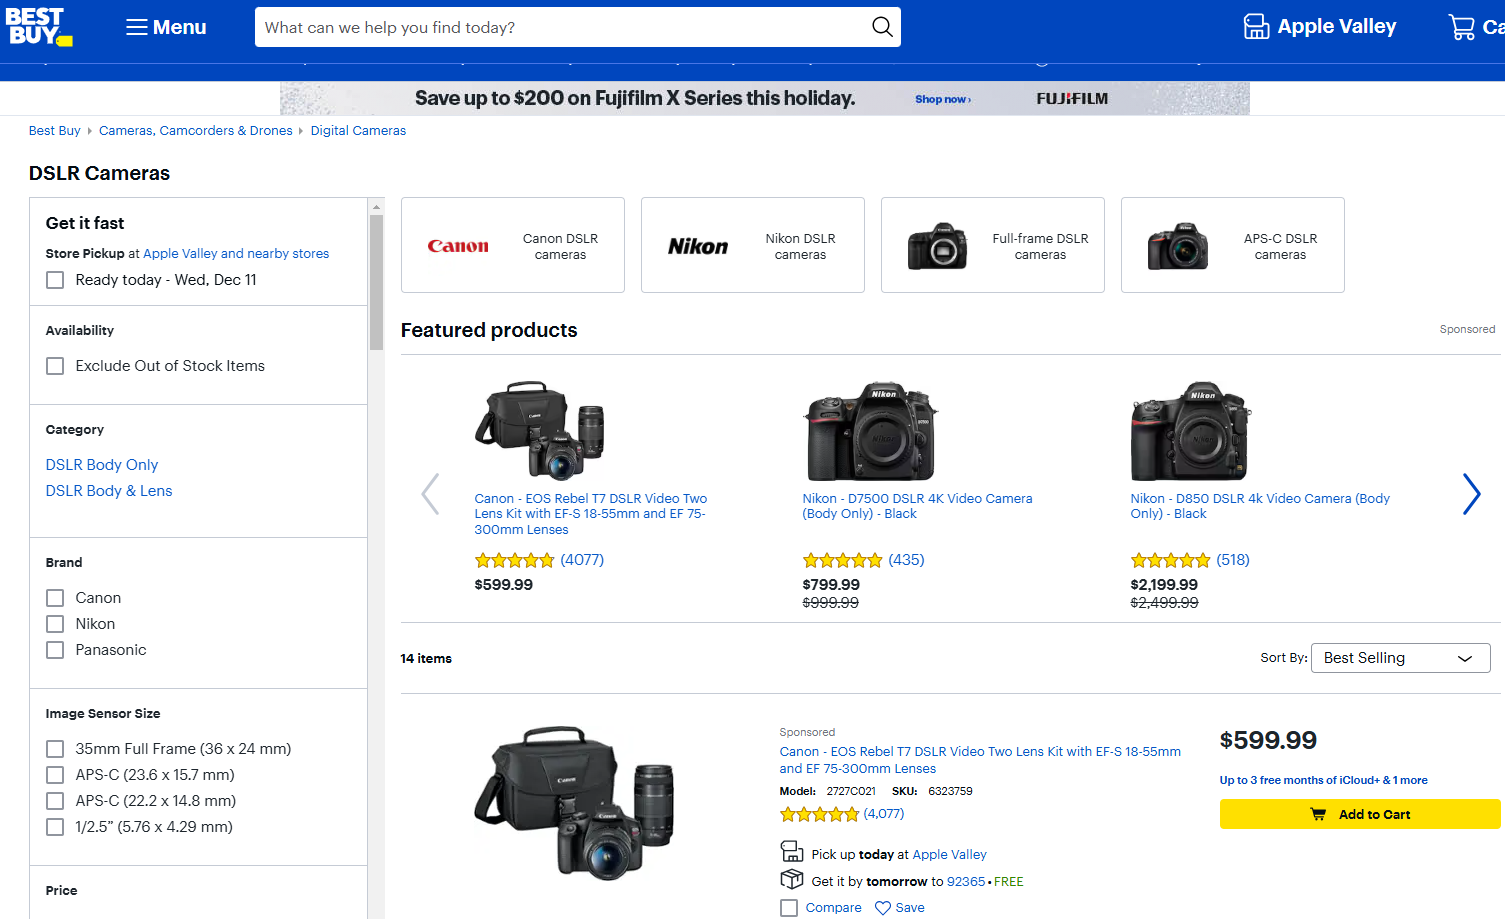The image size is (1505, 919).
Task: Change delivery ZIP code 92365
Action: pyautogui.click(x=966, y=882)
